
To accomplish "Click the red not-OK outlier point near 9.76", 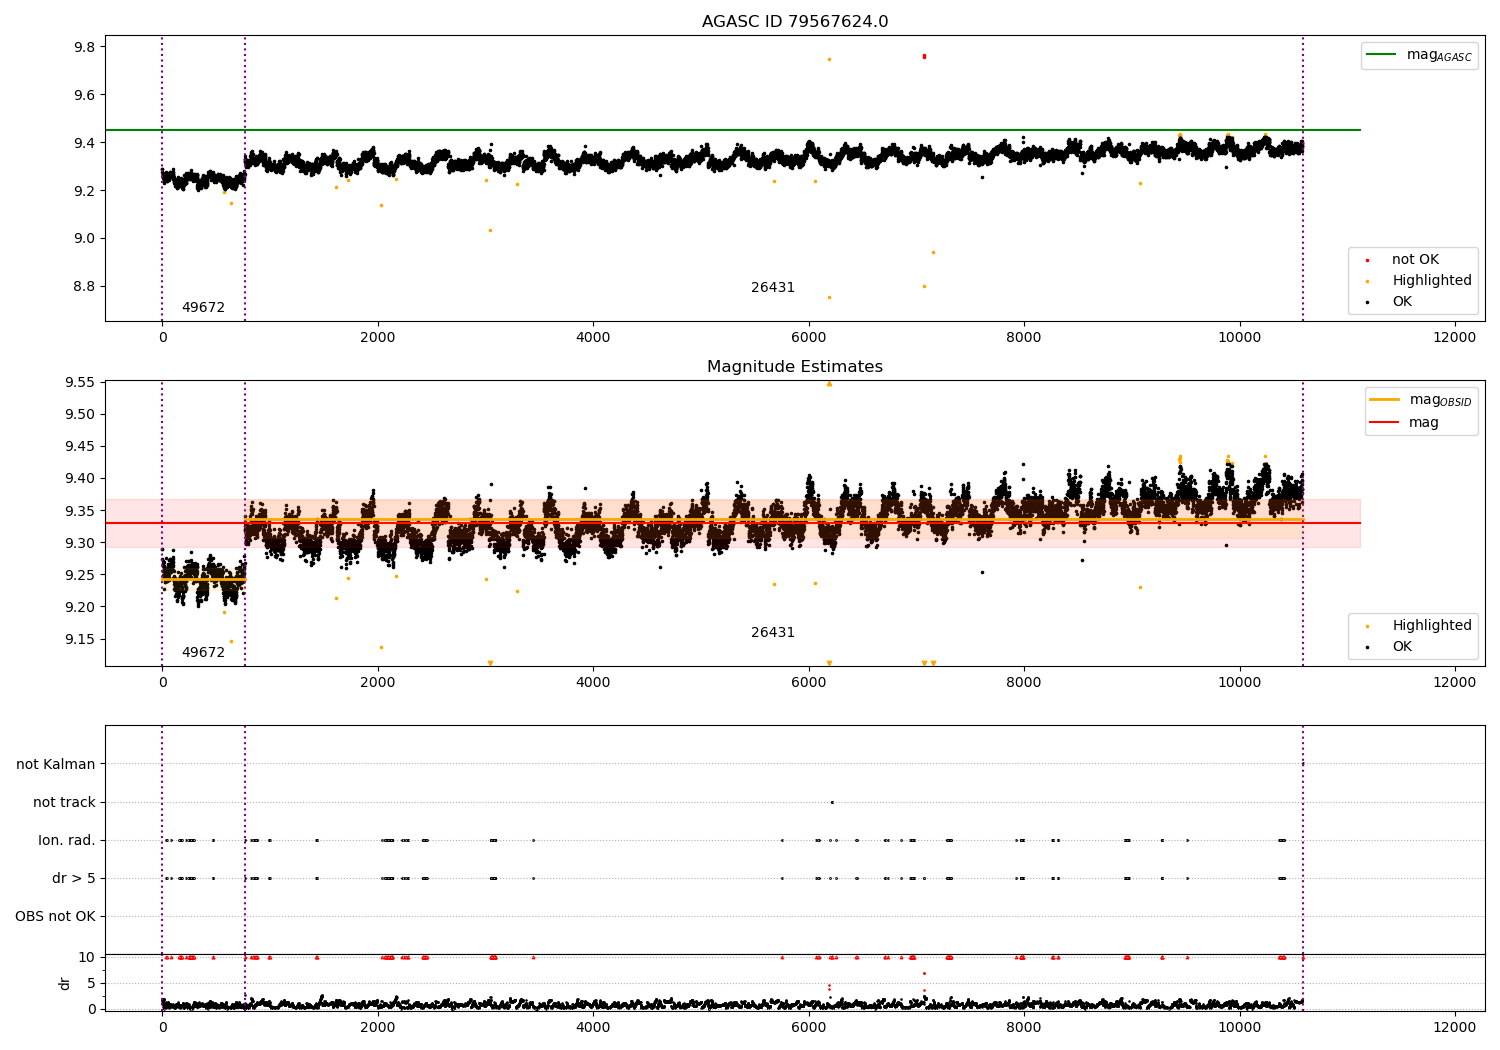I will click(x=924, y=56).
